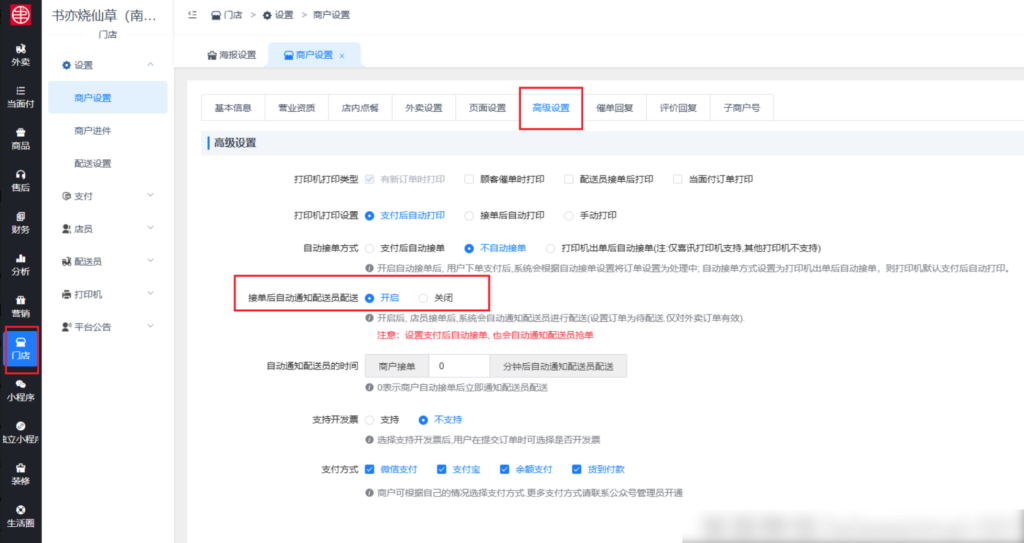Open the 商品 sidebar section
Image resolution: width=1024 pixels, height=543 pixels.
point(20,139)
